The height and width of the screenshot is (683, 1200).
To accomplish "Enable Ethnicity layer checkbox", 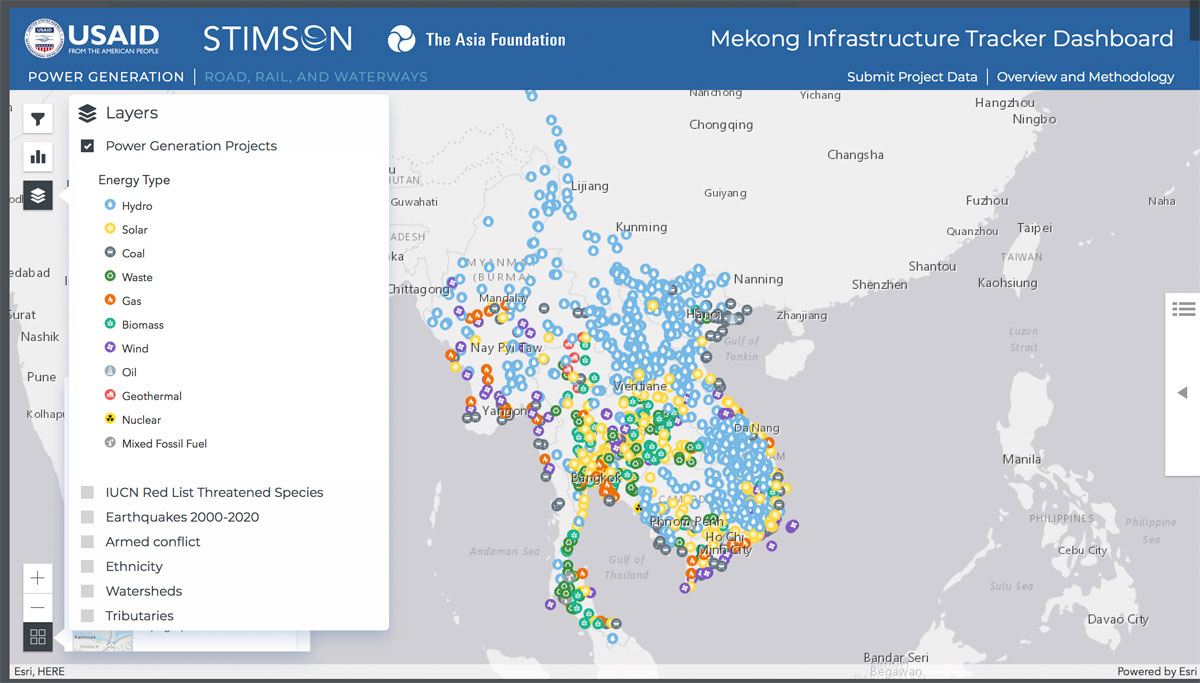I will pos(88,567).
